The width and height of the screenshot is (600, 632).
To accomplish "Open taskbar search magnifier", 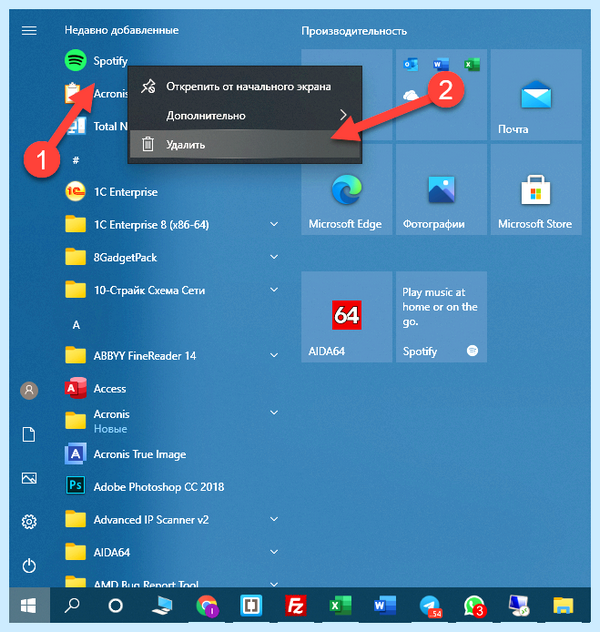I will pyautogui.click(x=72, y=605).
